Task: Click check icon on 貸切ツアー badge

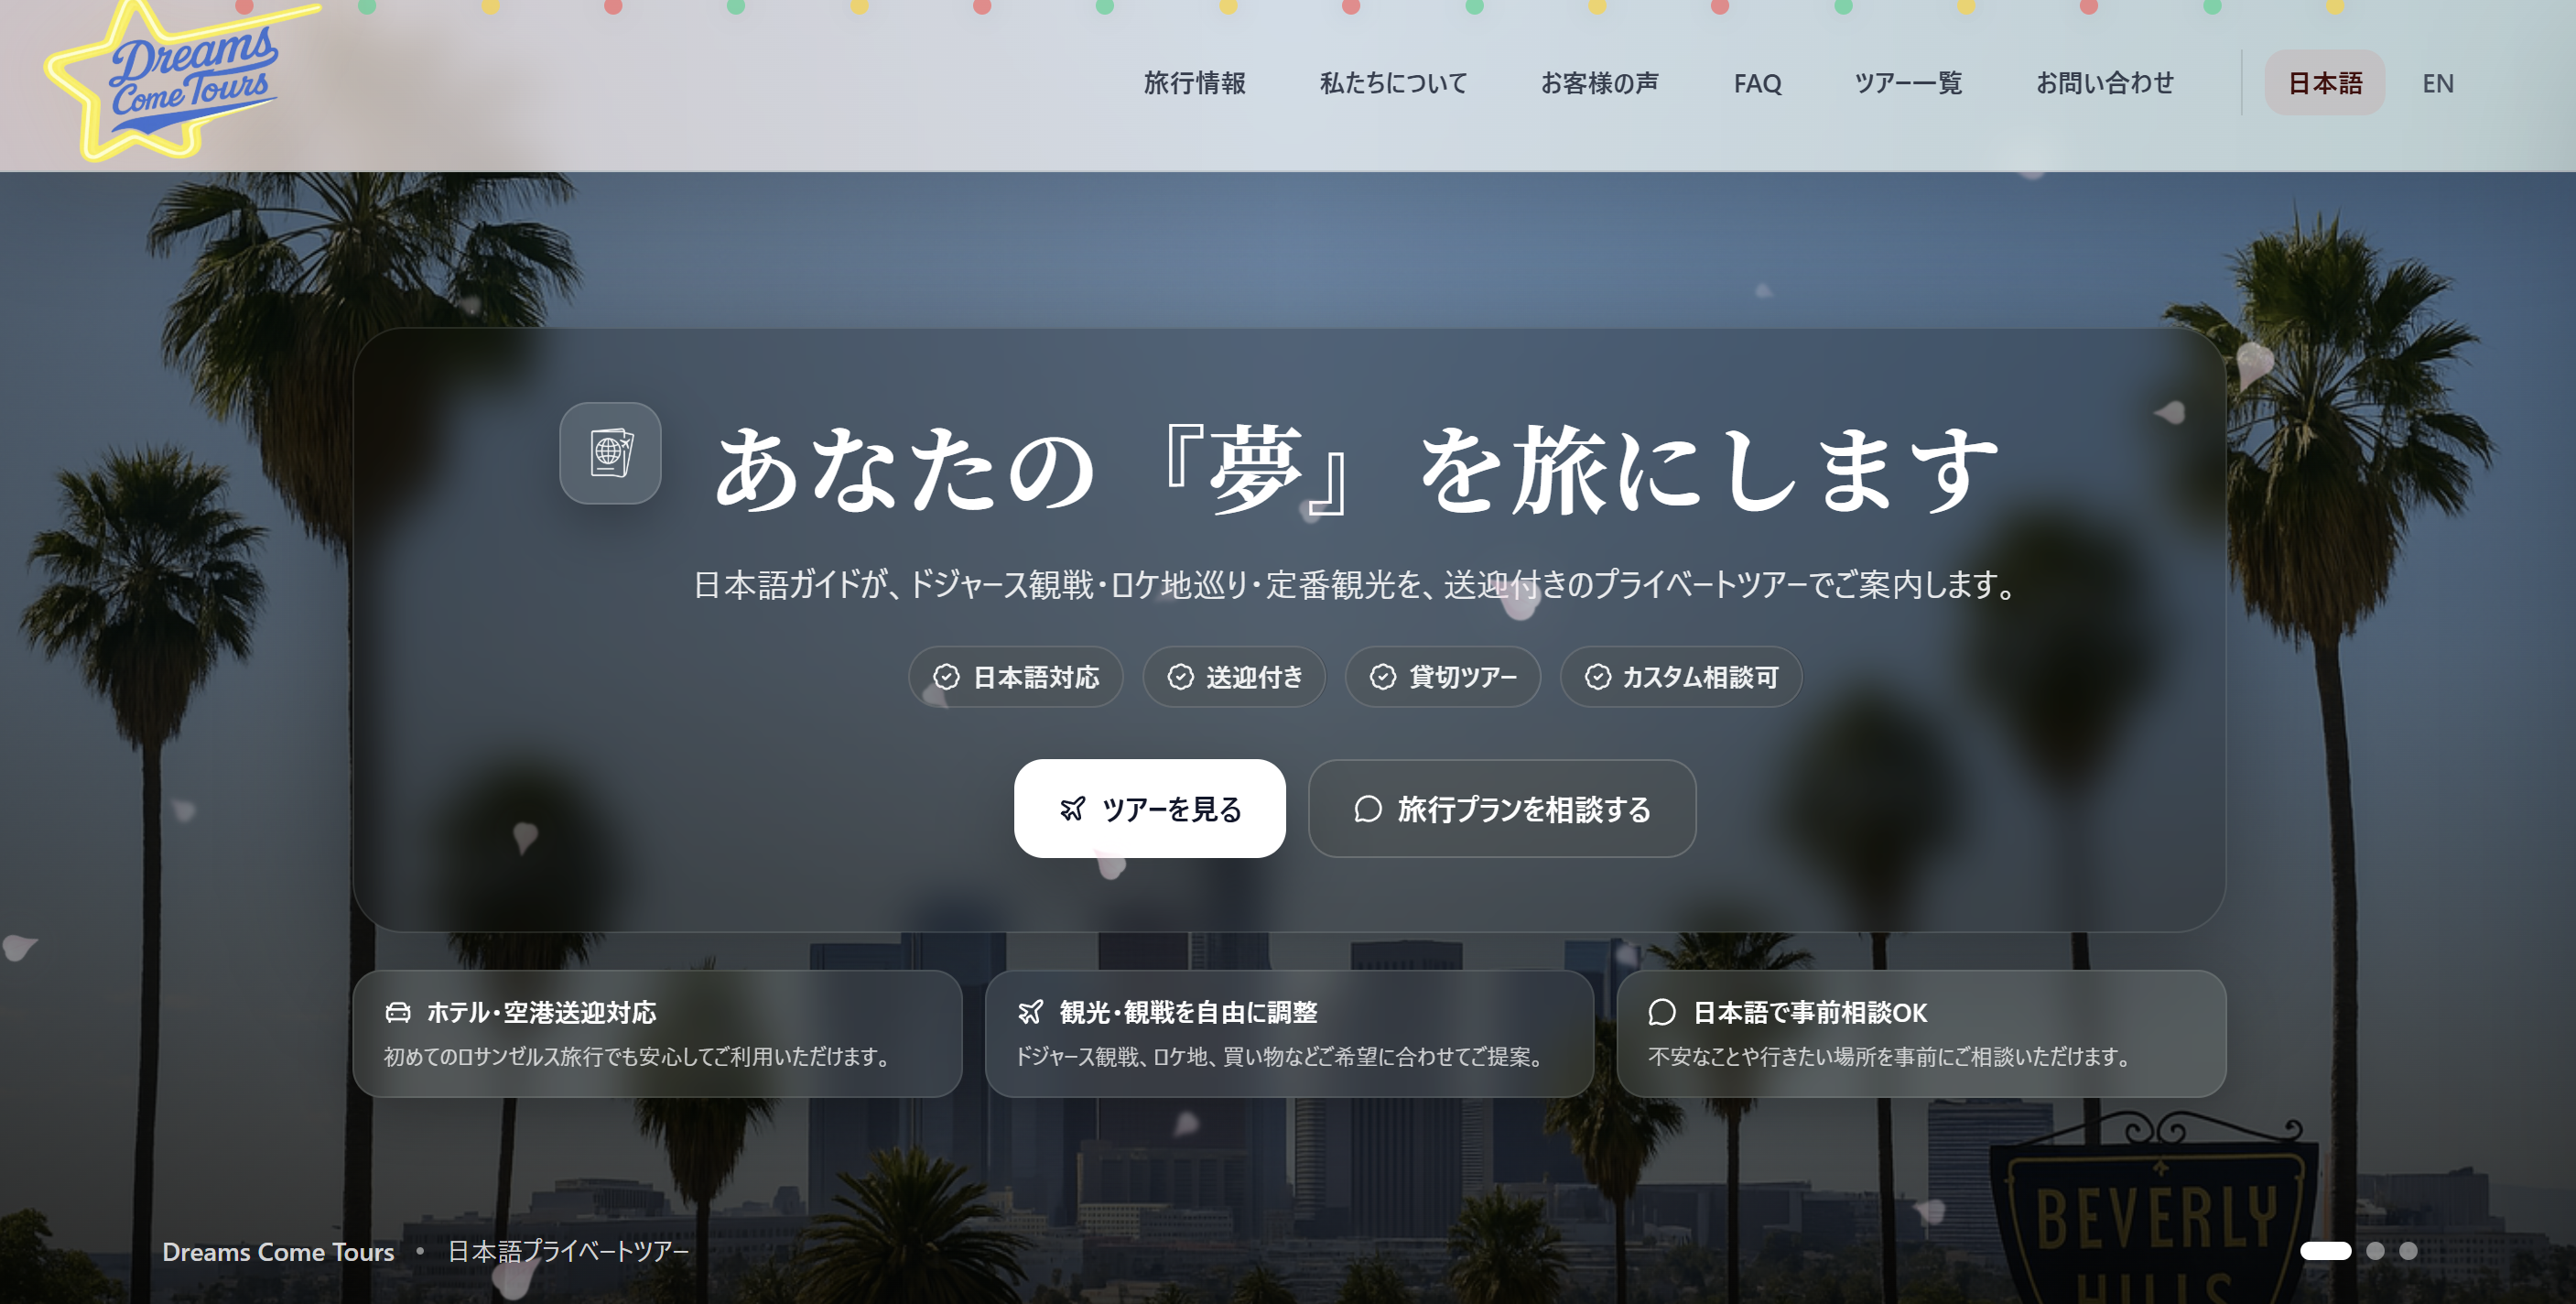Action: pos(1382,677)
